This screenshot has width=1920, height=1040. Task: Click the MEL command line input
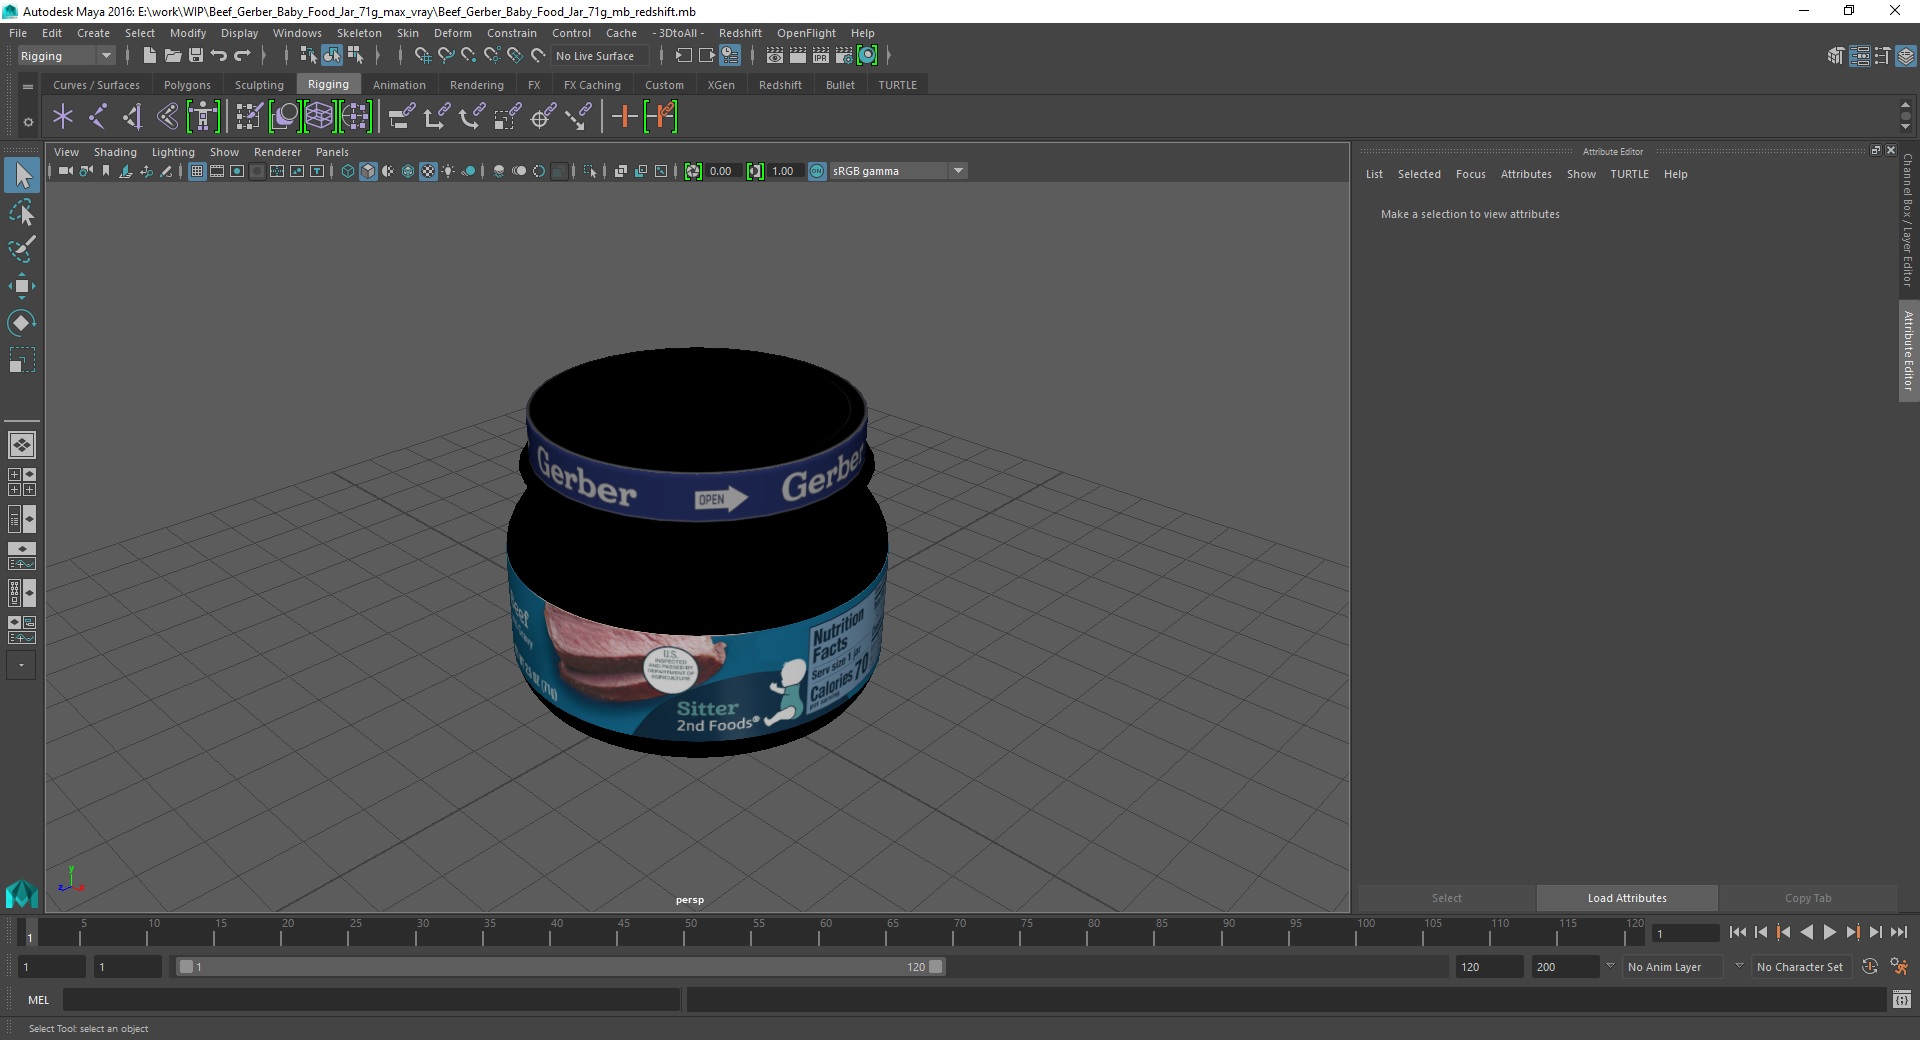(371, 999)
